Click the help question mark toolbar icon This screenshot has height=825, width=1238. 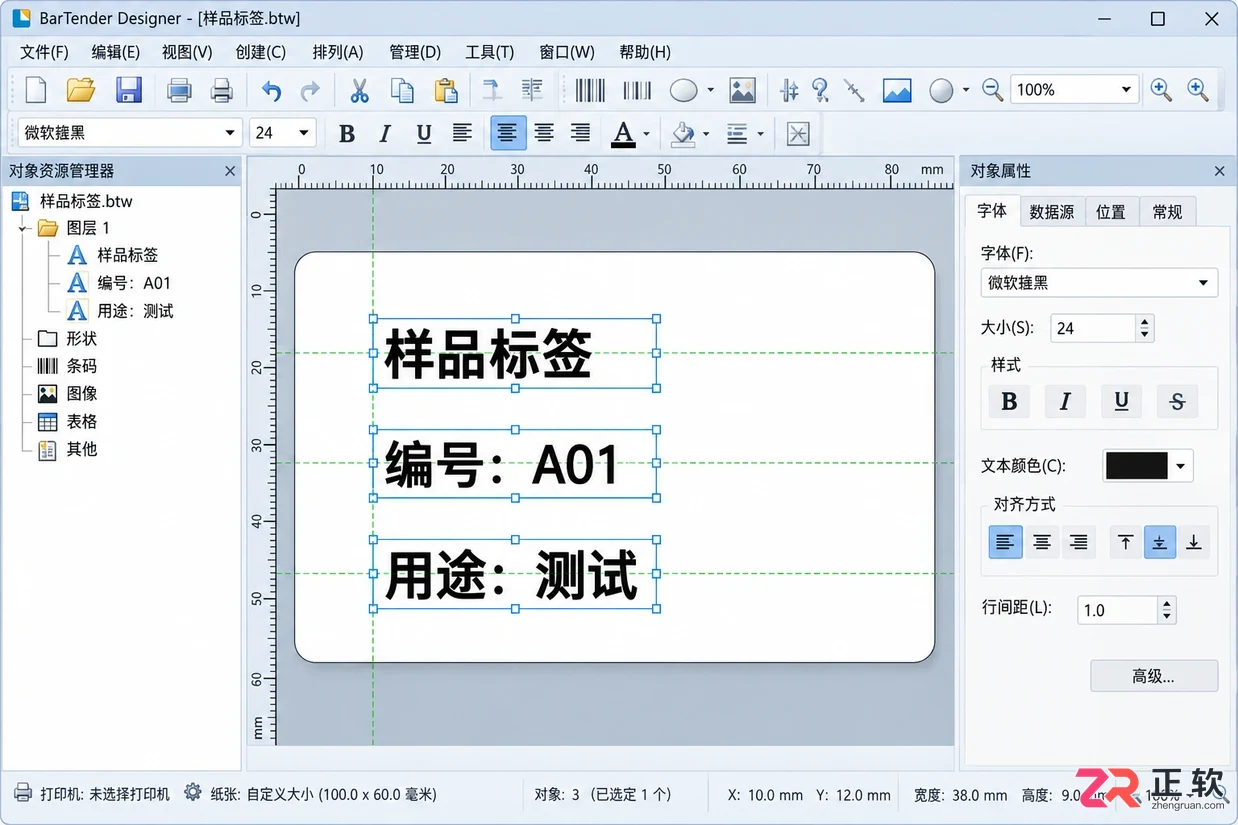[821, 90]
